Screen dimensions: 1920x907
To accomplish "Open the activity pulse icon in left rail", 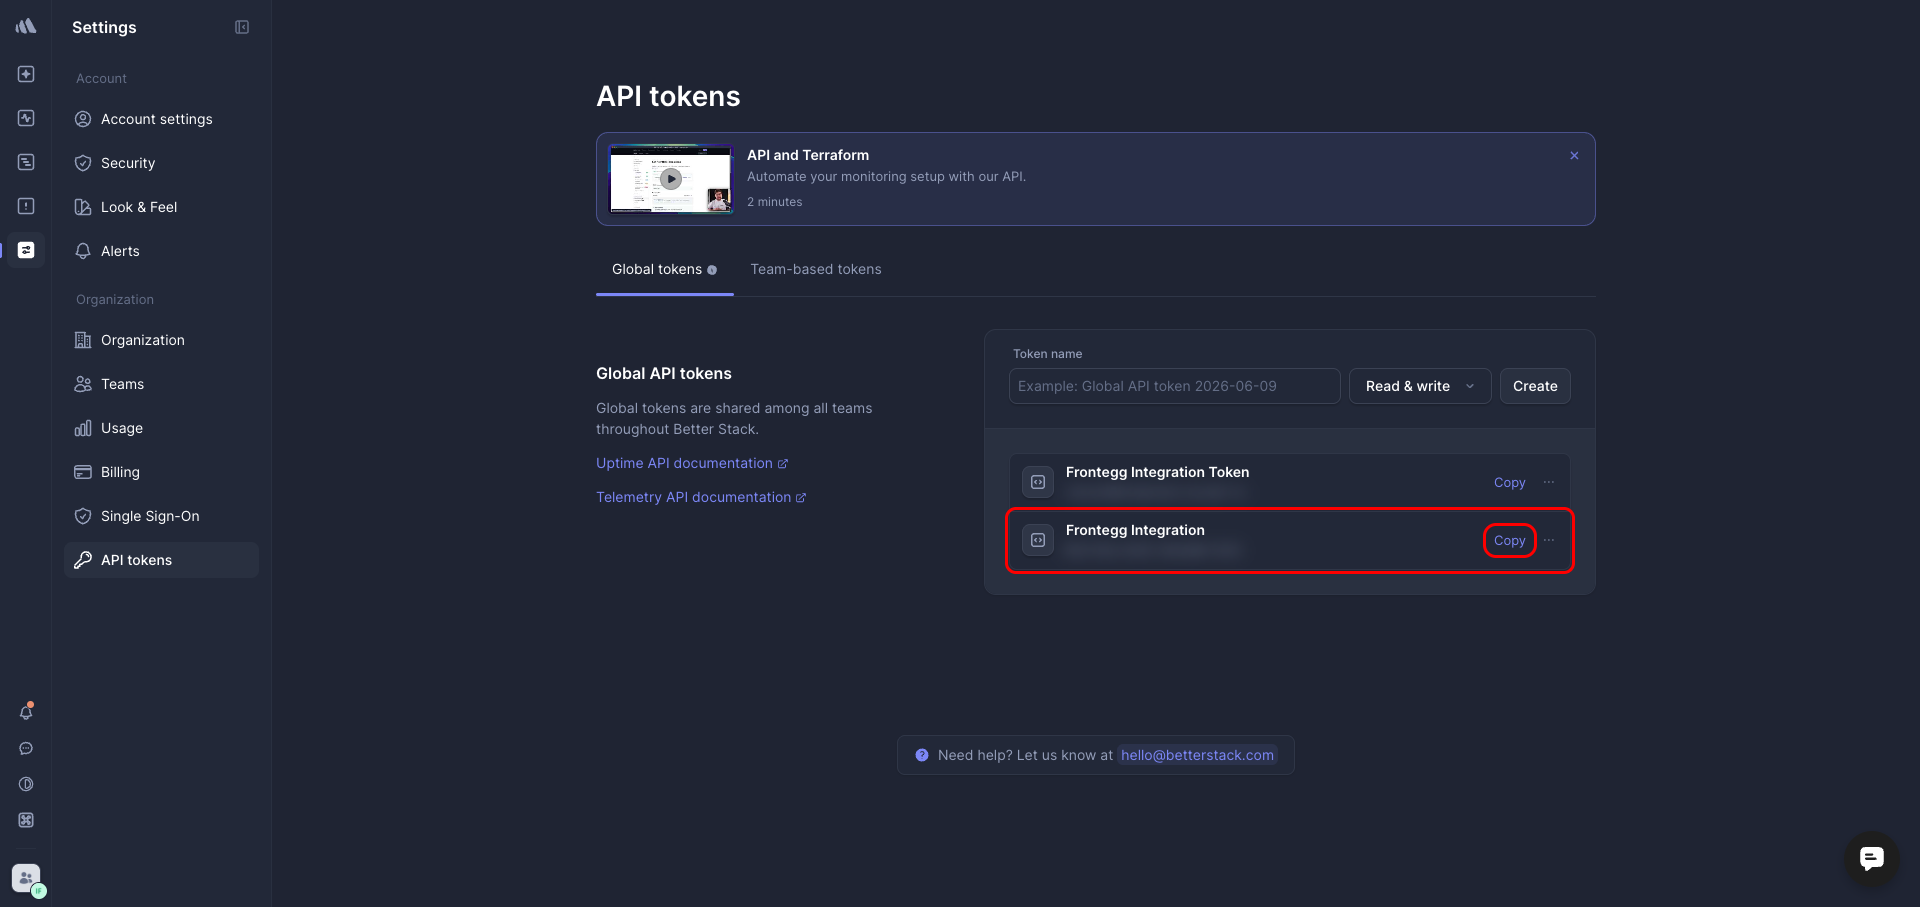I will [x=26, y=118].
